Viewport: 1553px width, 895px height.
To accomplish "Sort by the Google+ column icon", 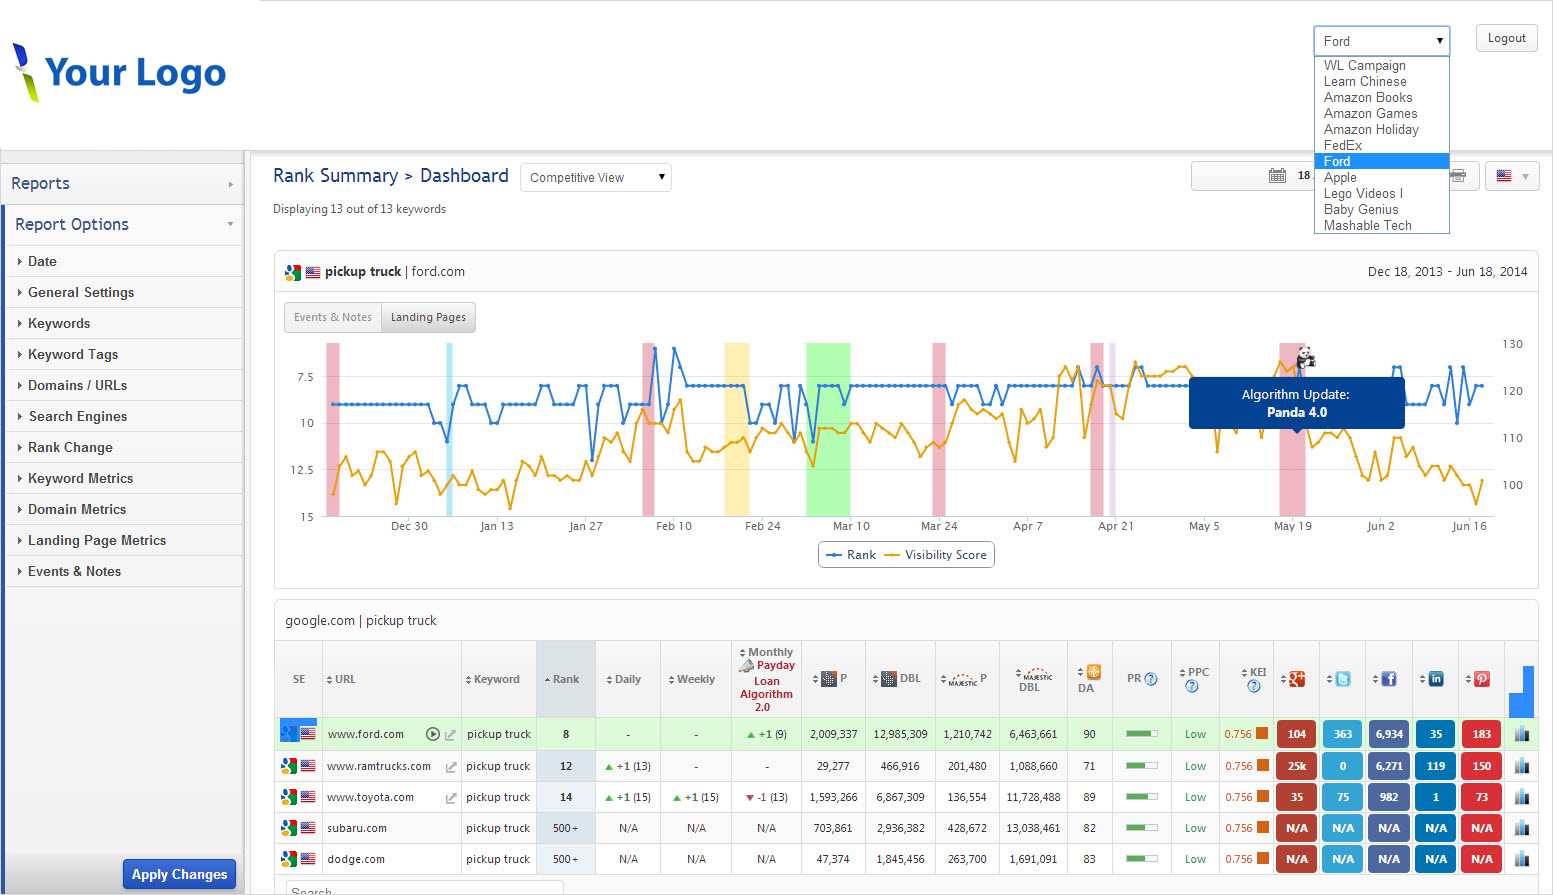I will [x=1295, y=678].
